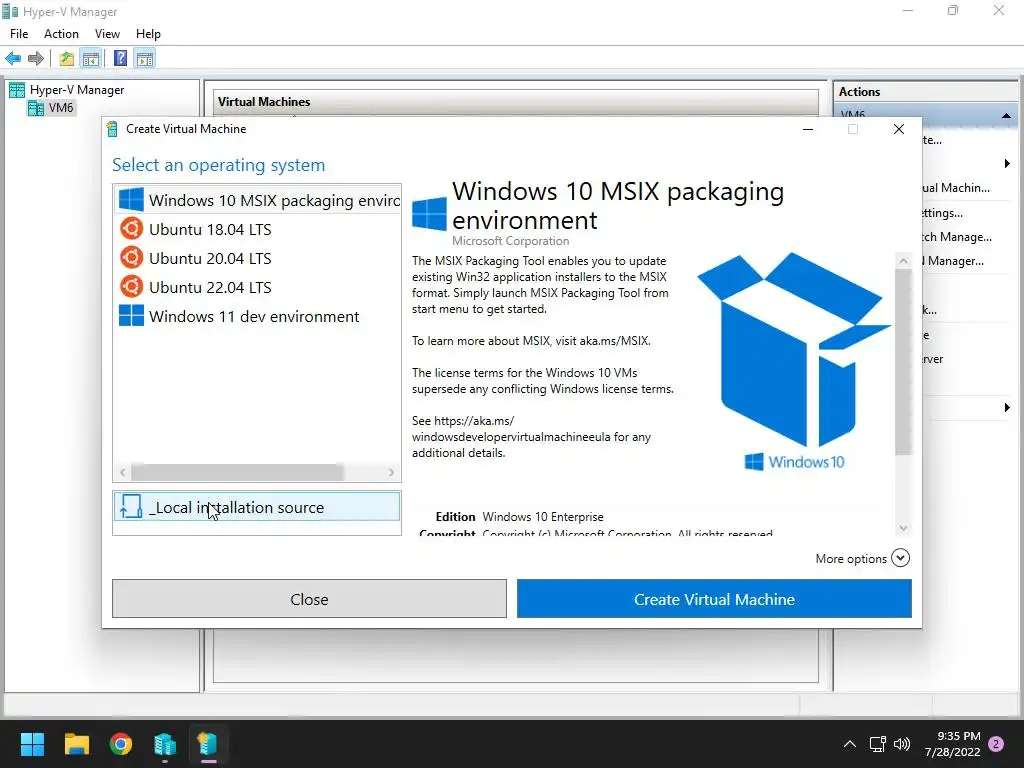Viewport: 1024px width, 768px height.
Task: Click the Ubuntu icon beside Ubuntu 20.04 LTS
Action: [x=131, y=257]
